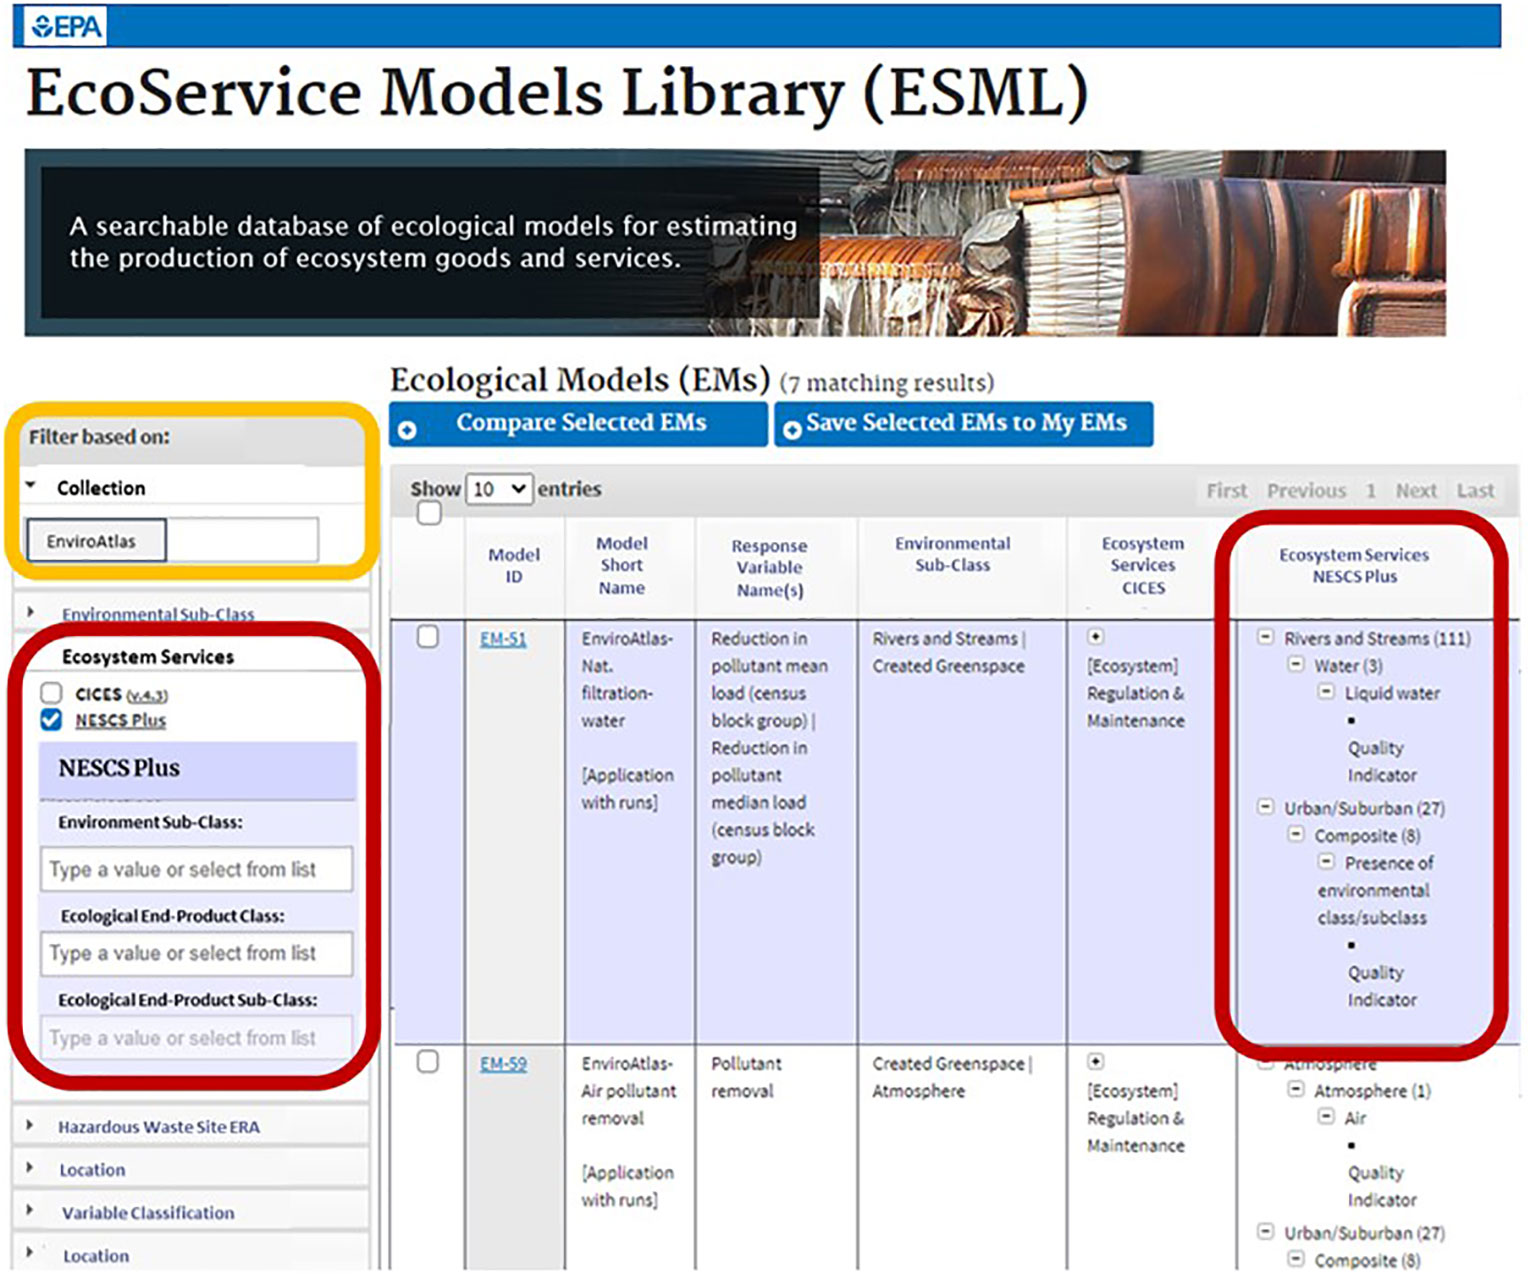The image size is (1536, 1278).
Task: Open the Show entries count dropdown
Action: (499, 489)
